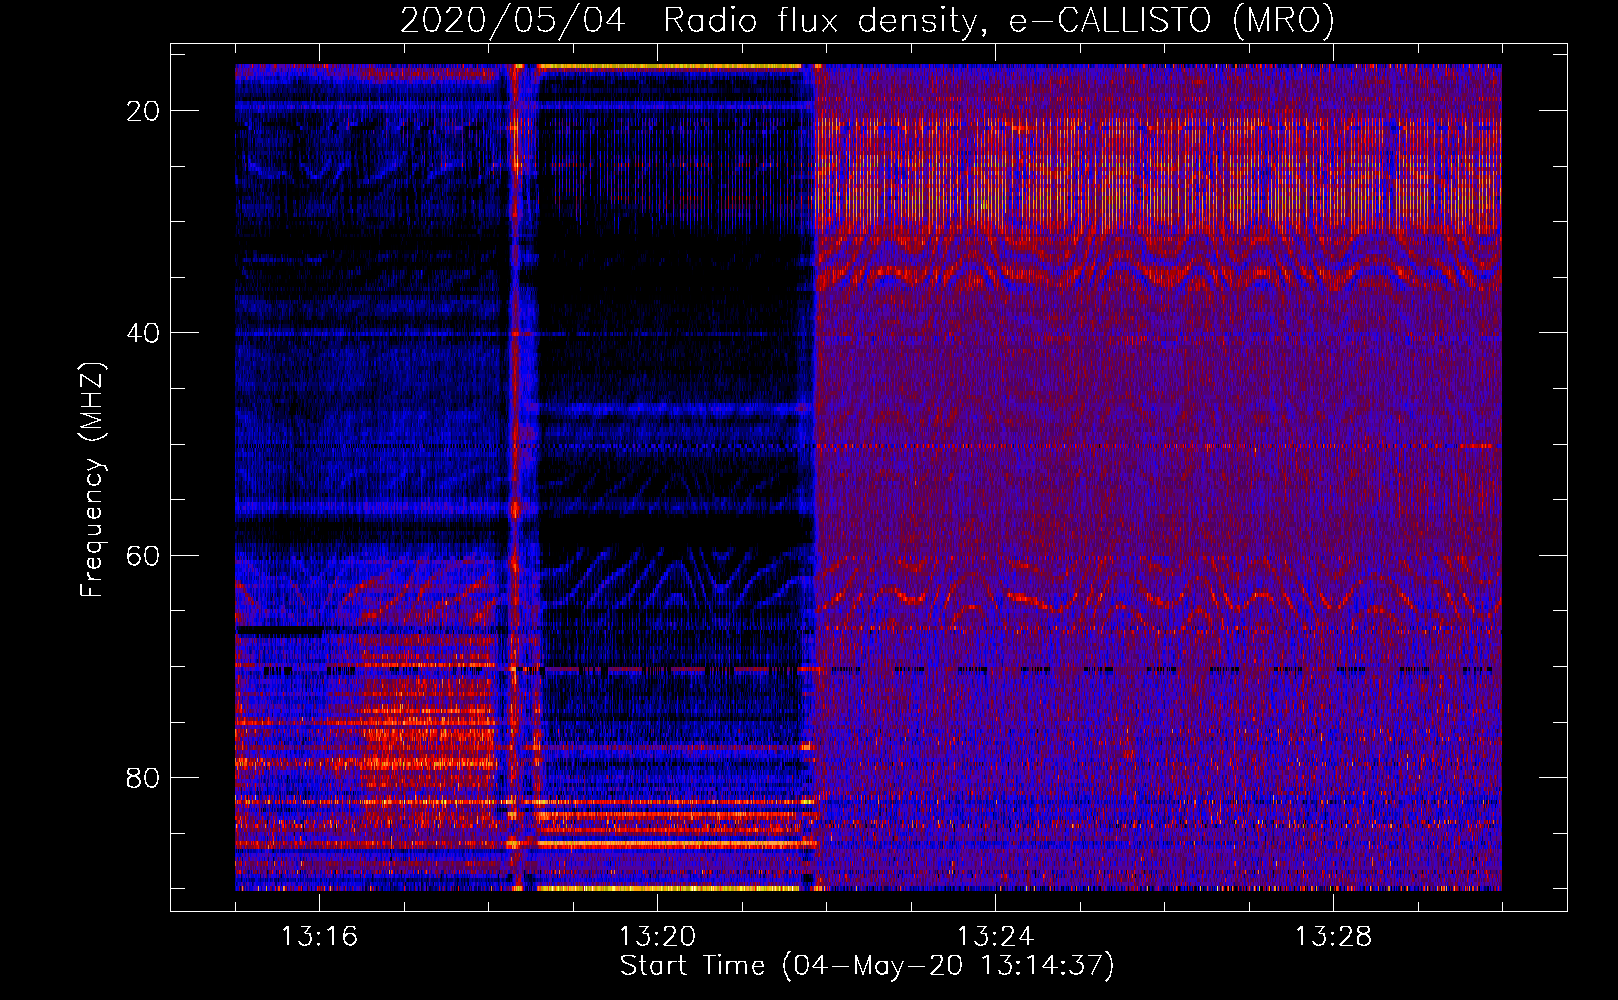
Task: Click the 13:24 time tick label
Action: (995, 937)
